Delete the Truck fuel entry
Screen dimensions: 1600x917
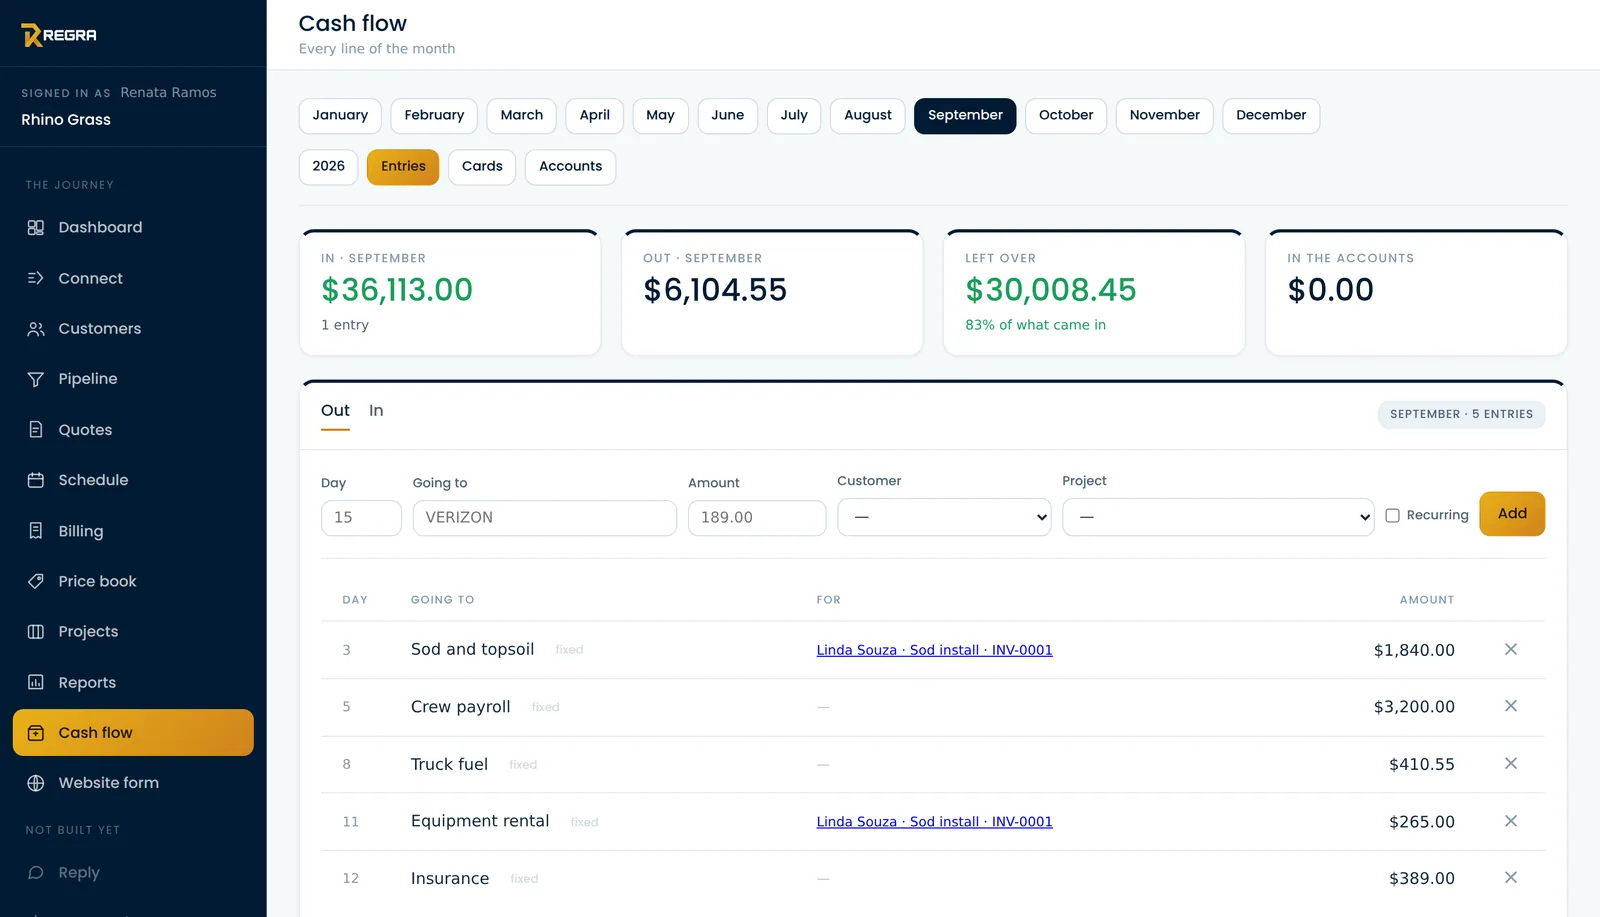(x=1511, y=764)
